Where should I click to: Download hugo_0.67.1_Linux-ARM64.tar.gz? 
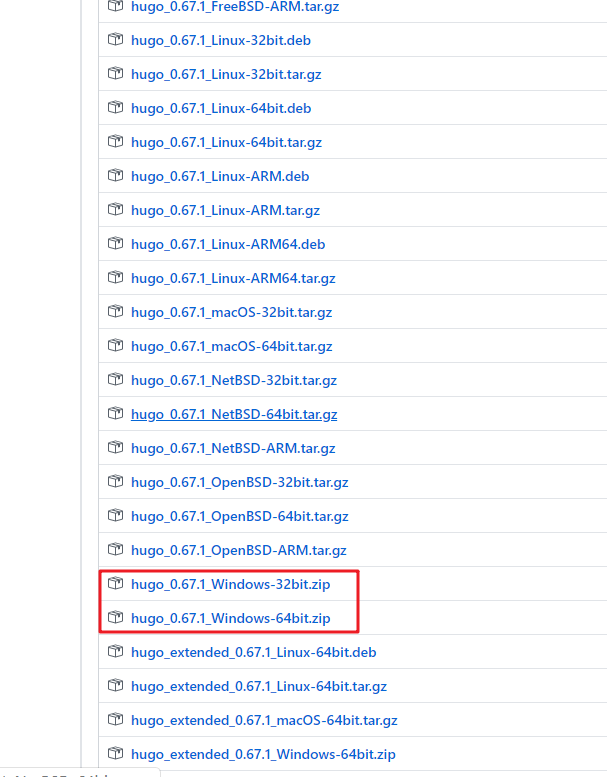[233, 278]
